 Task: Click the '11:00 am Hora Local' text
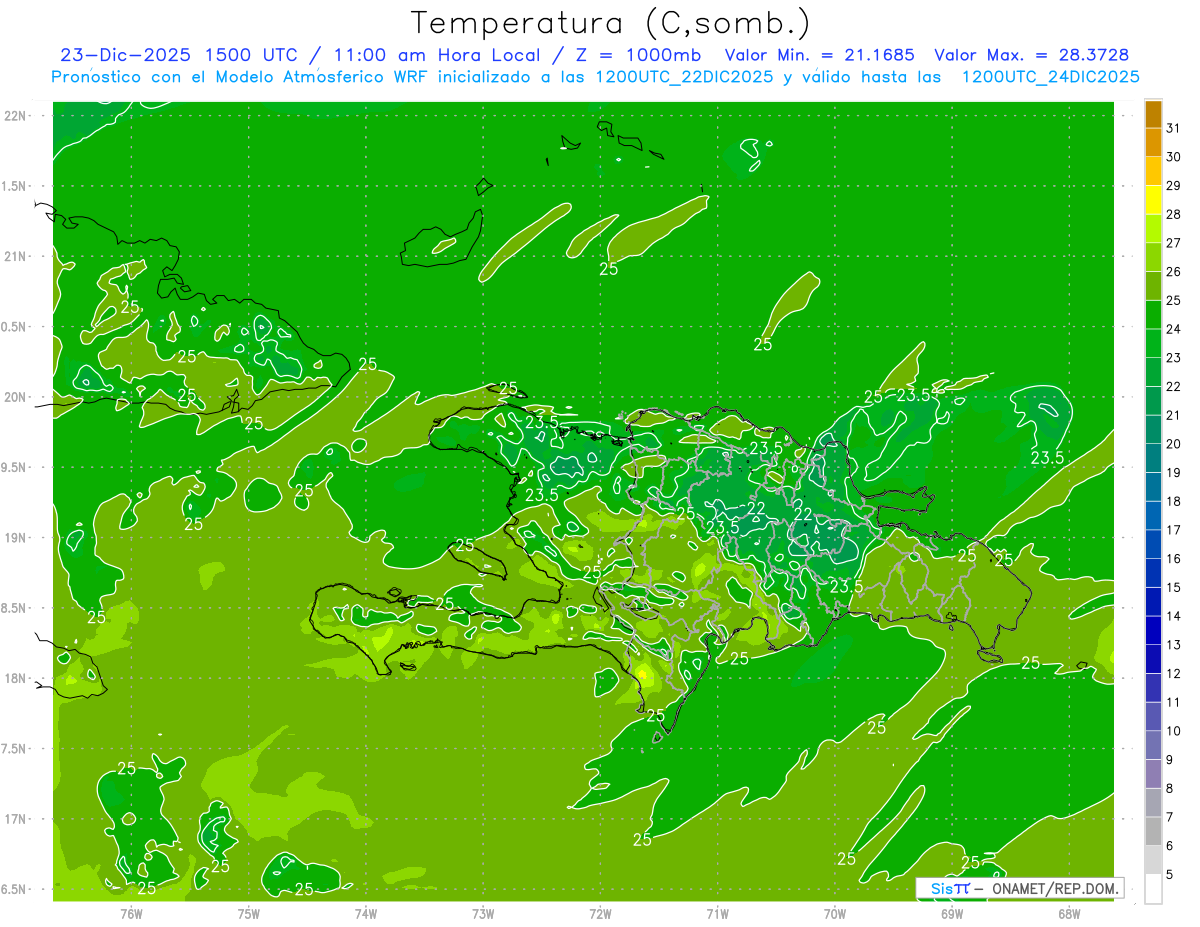(435, 55)
